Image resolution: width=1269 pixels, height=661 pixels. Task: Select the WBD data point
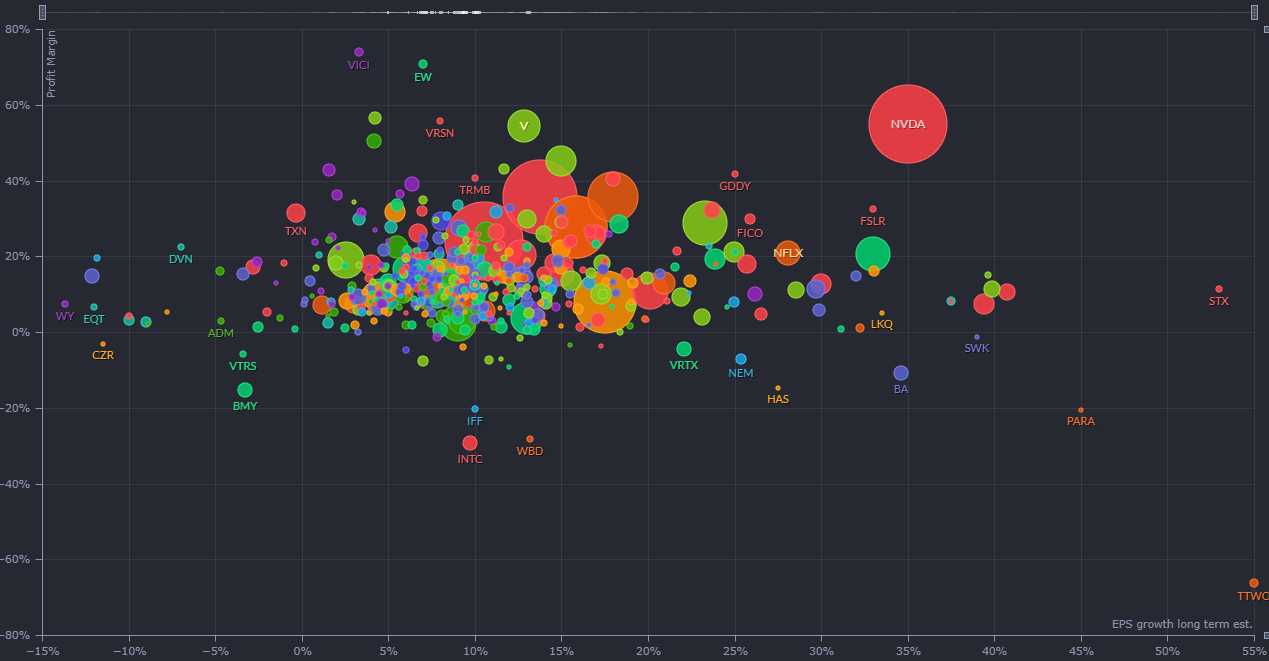[x=530, y=439]
